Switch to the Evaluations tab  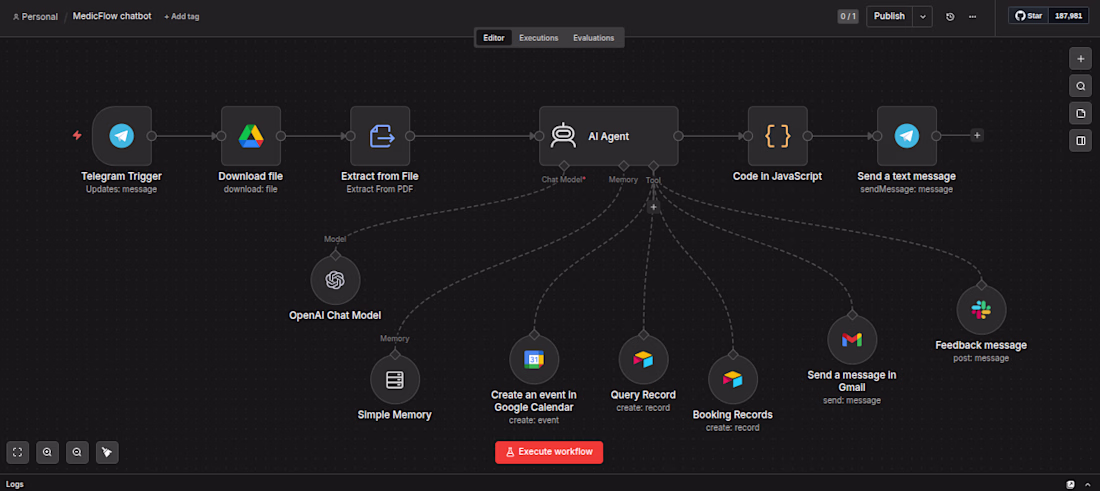coord(593,38)
